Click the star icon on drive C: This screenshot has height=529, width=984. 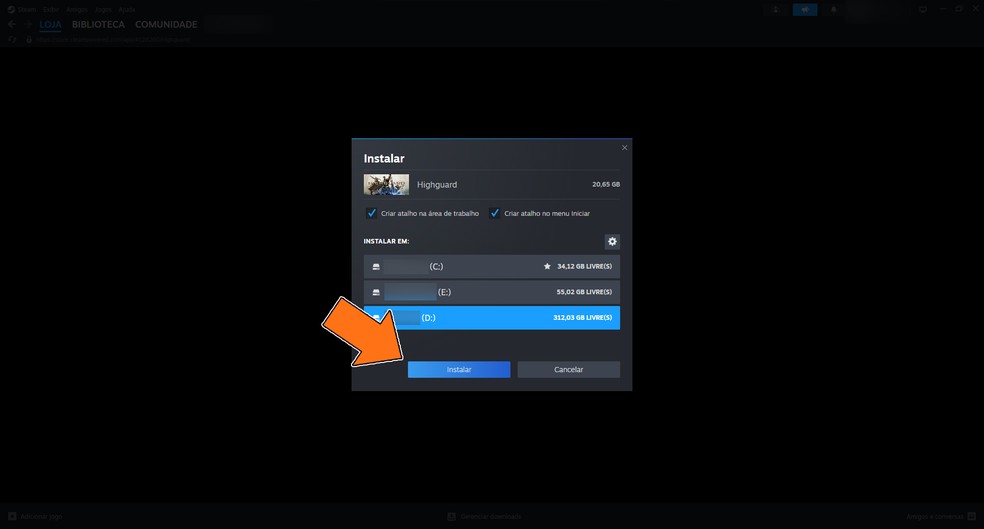pyautogui.click(x=547, y=267)
